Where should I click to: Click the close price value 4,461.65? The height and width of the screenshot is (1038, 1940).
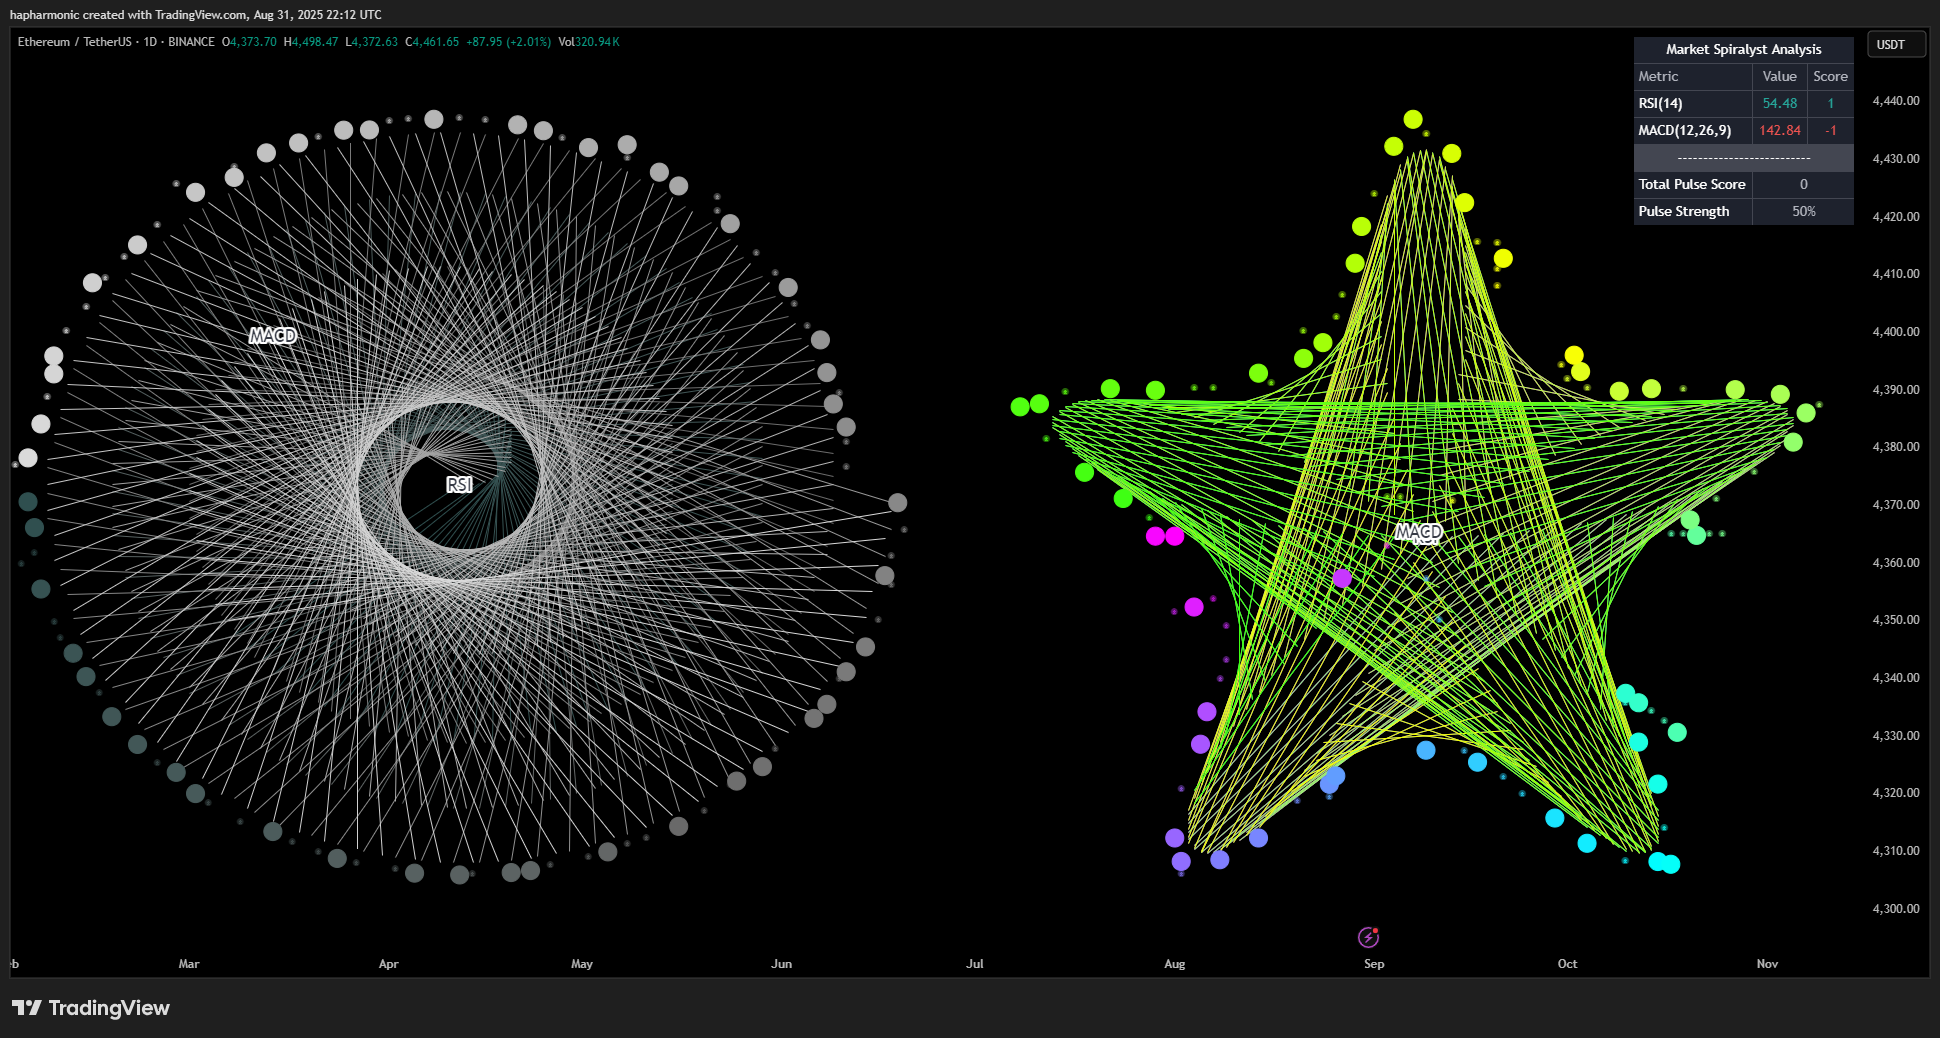[x=436, y=42]
